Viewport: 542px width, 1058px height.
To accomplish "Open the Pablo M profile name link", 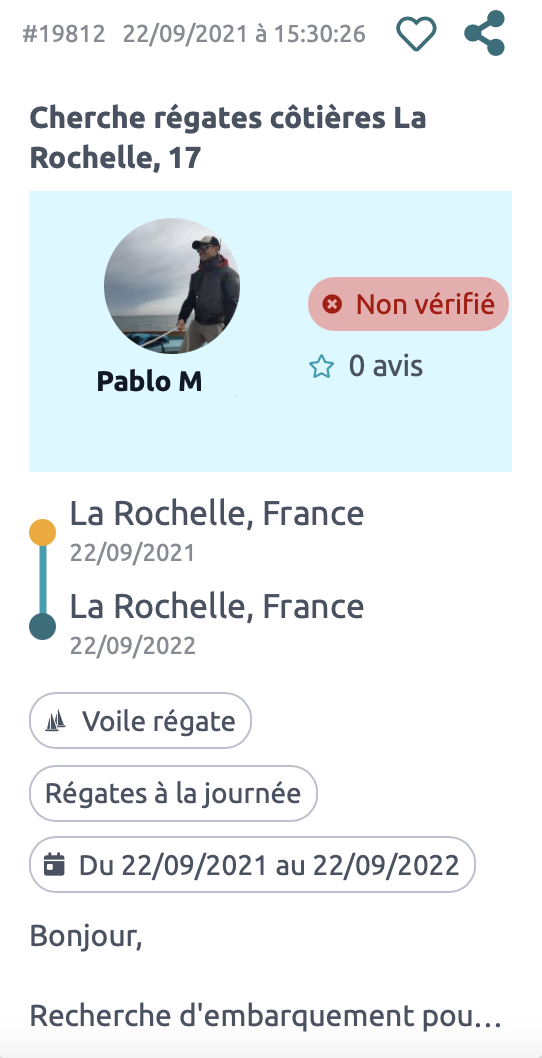I will click(149, 381).
